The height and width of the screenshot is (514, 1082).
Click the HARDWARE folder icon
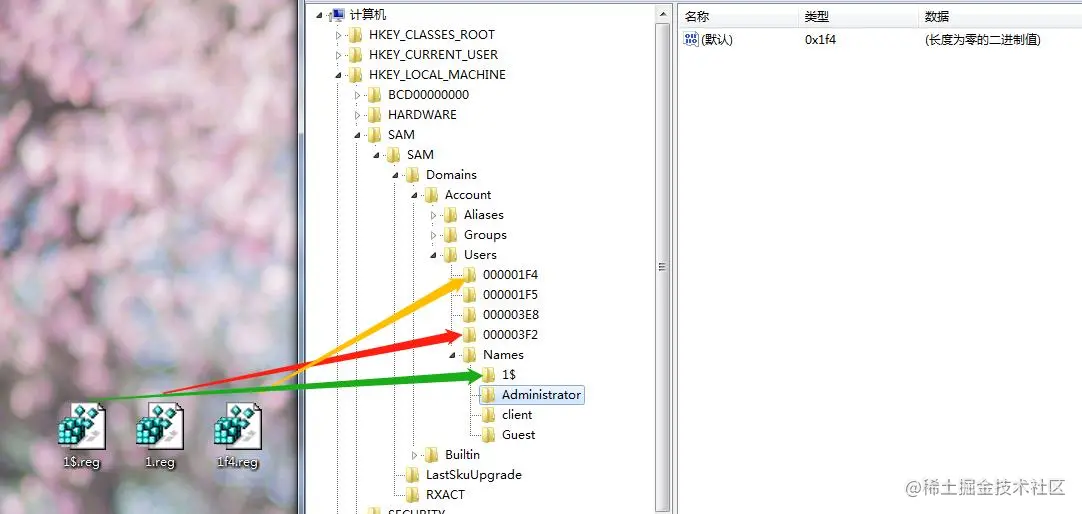point(375,115)
